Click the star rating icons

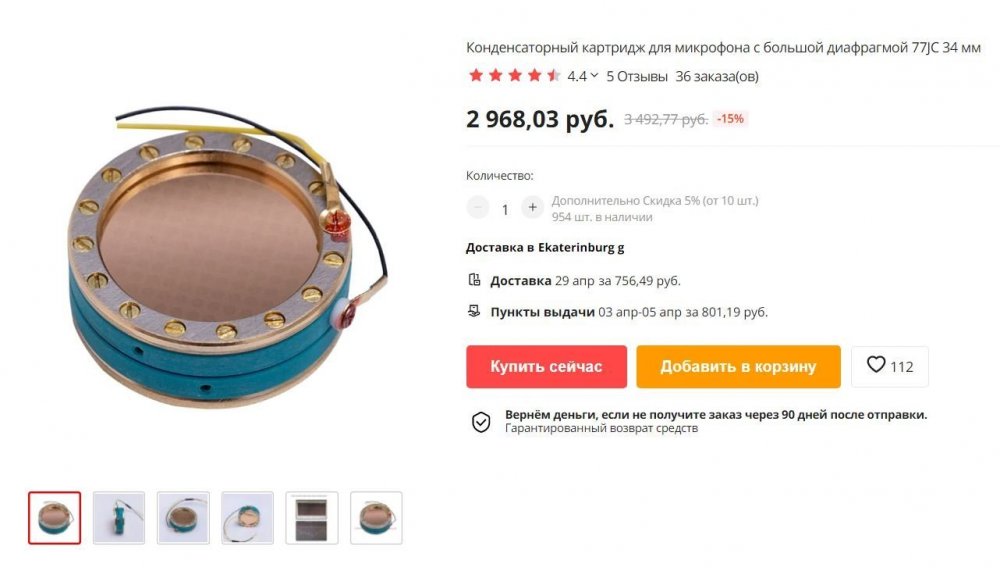(x=514, y=76)
